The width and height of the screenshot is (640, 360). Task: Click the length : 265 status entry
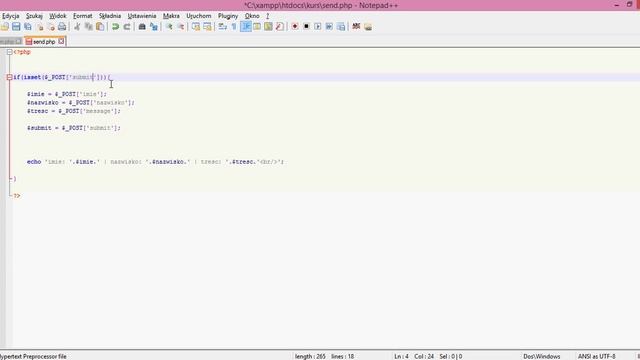pyautogui.click(x=310, y=356)
